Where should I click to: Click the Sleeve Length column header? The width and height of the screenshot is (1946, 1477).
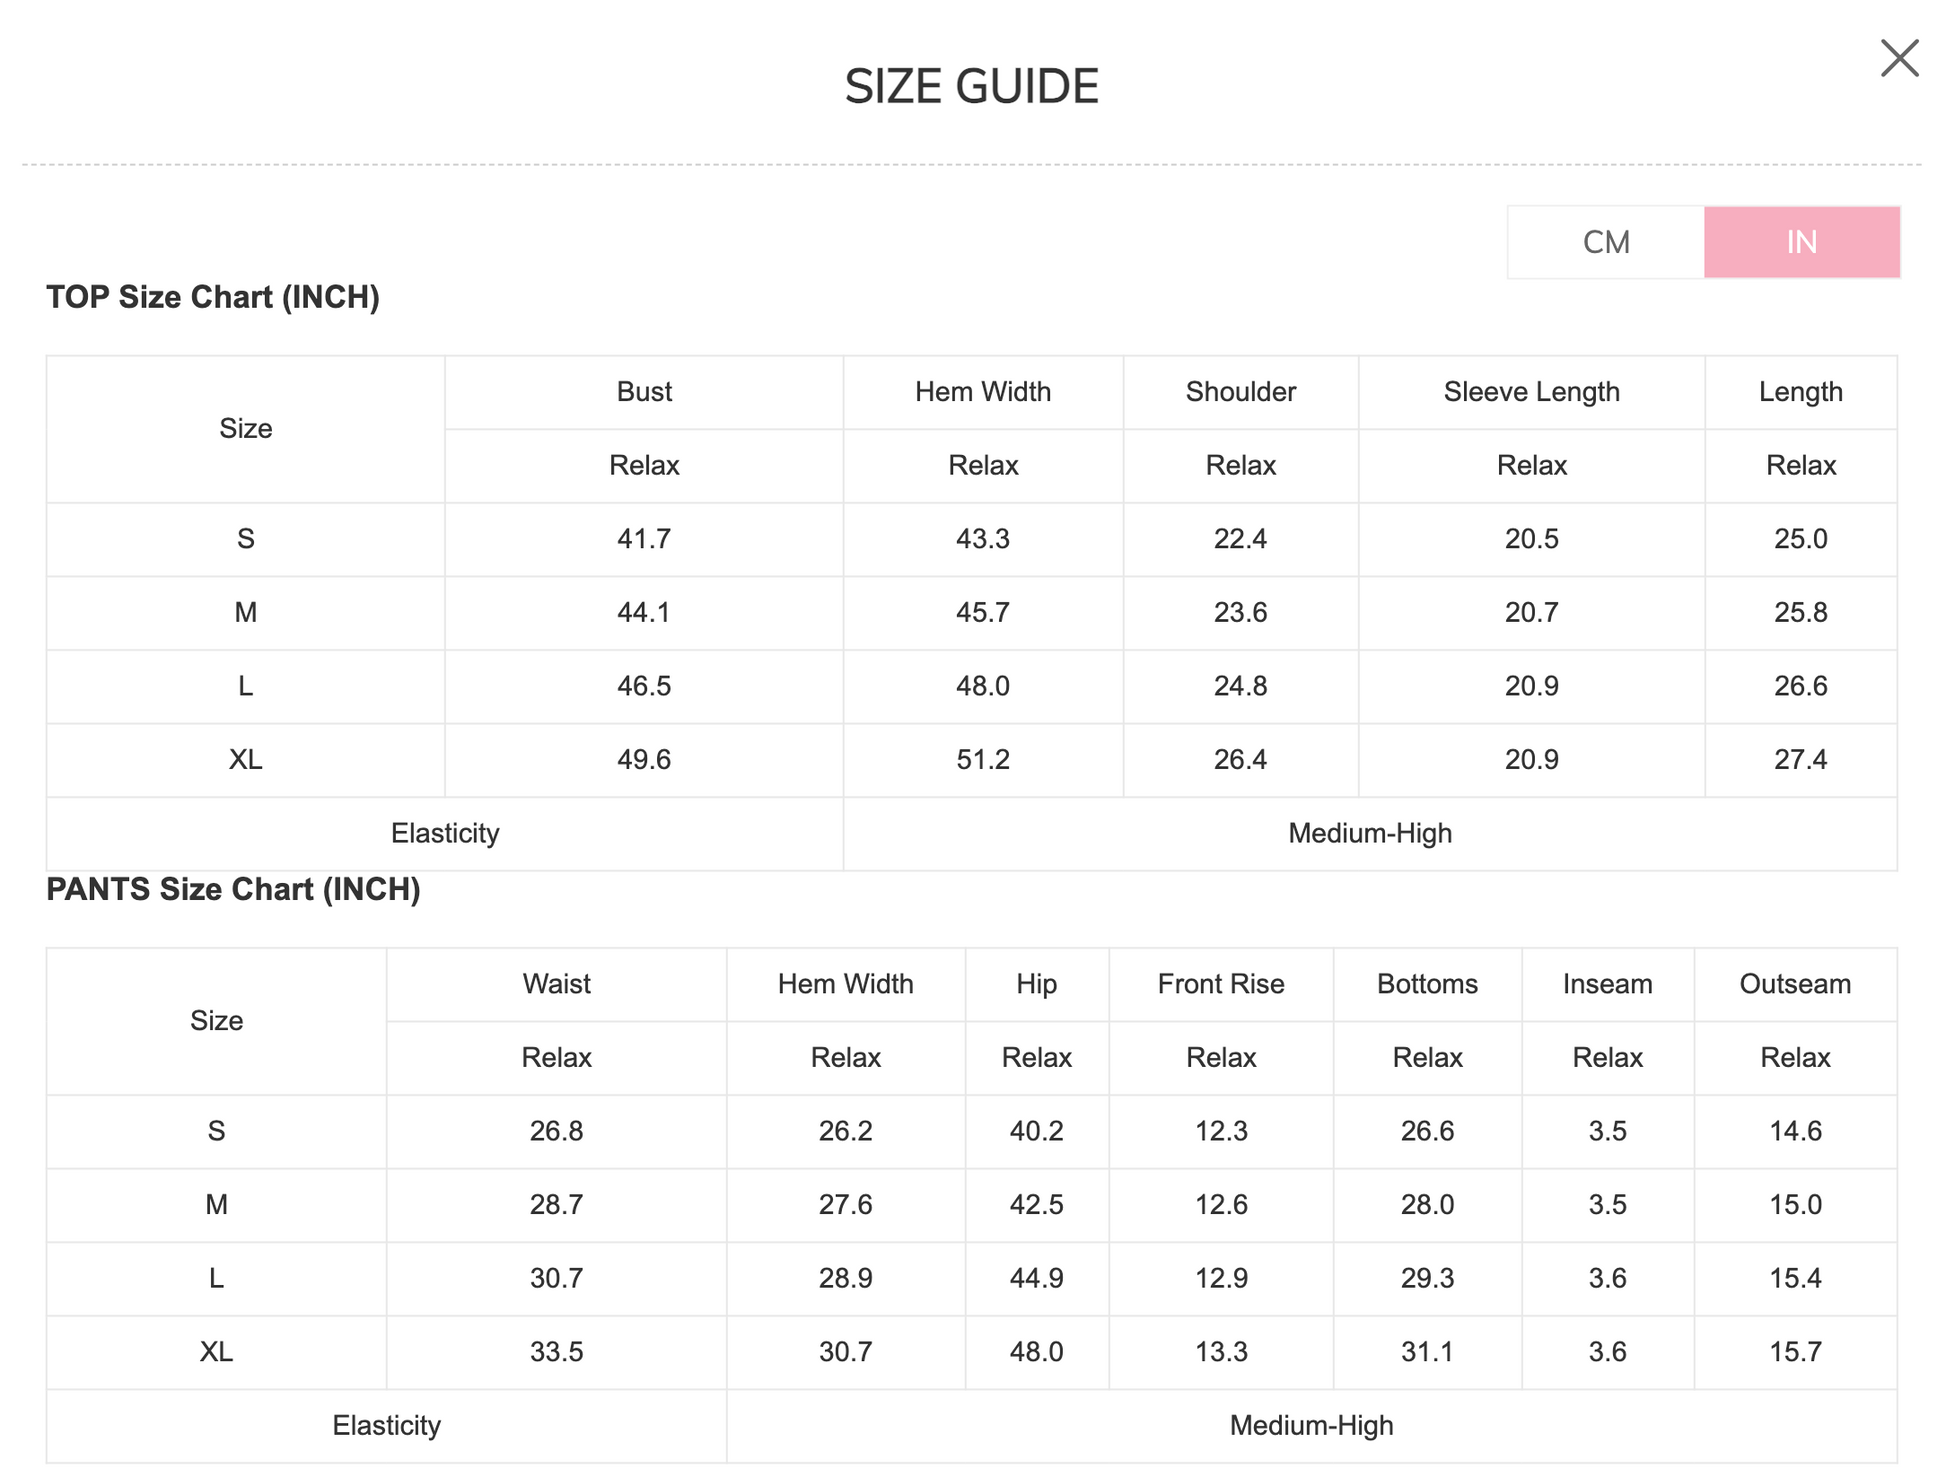1531,392
